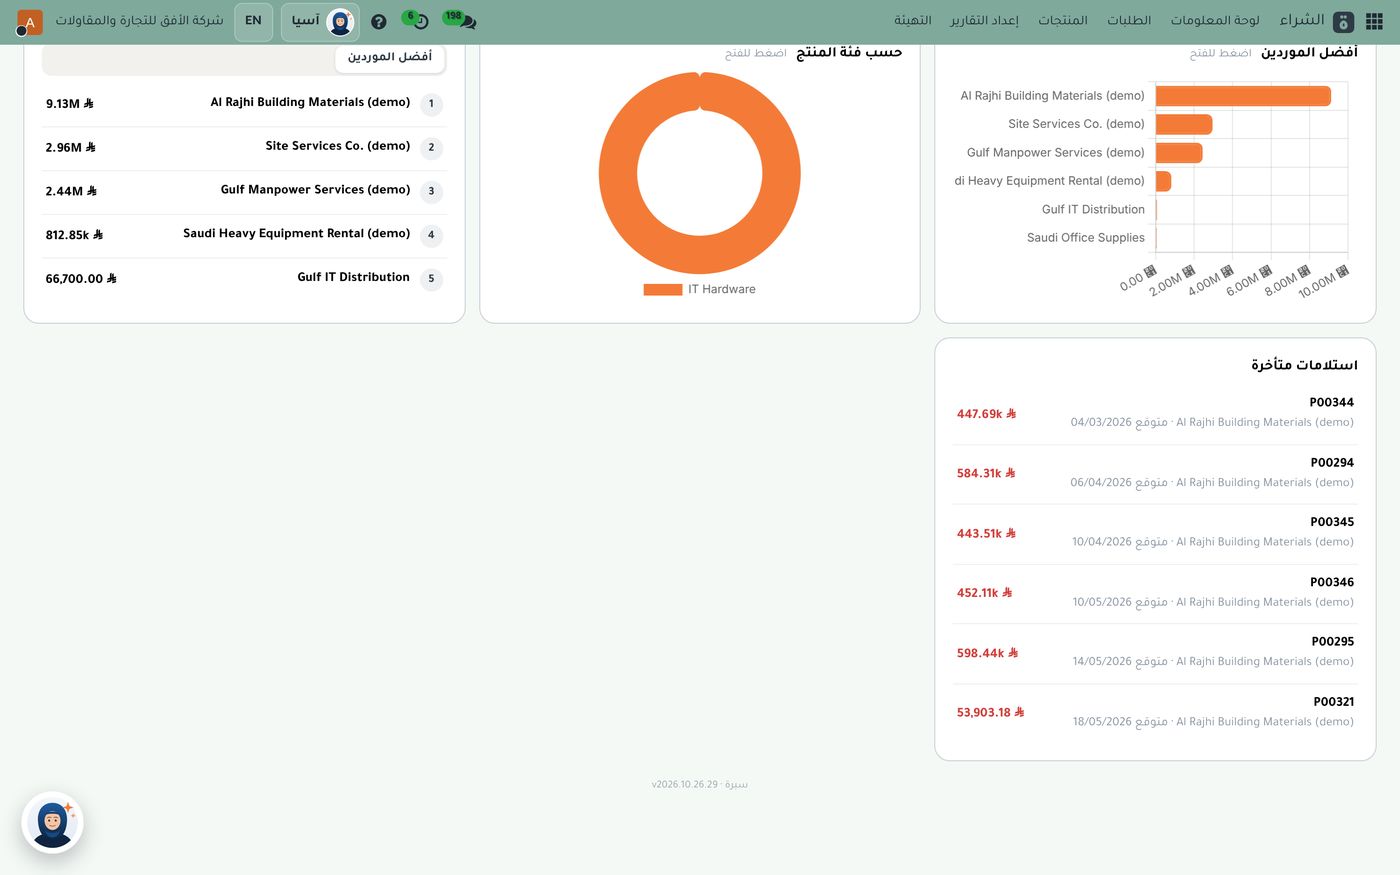Switch language with the EN button
Image resolution: width=1400 pixels, height=875 pixels.
click(253, 21)
